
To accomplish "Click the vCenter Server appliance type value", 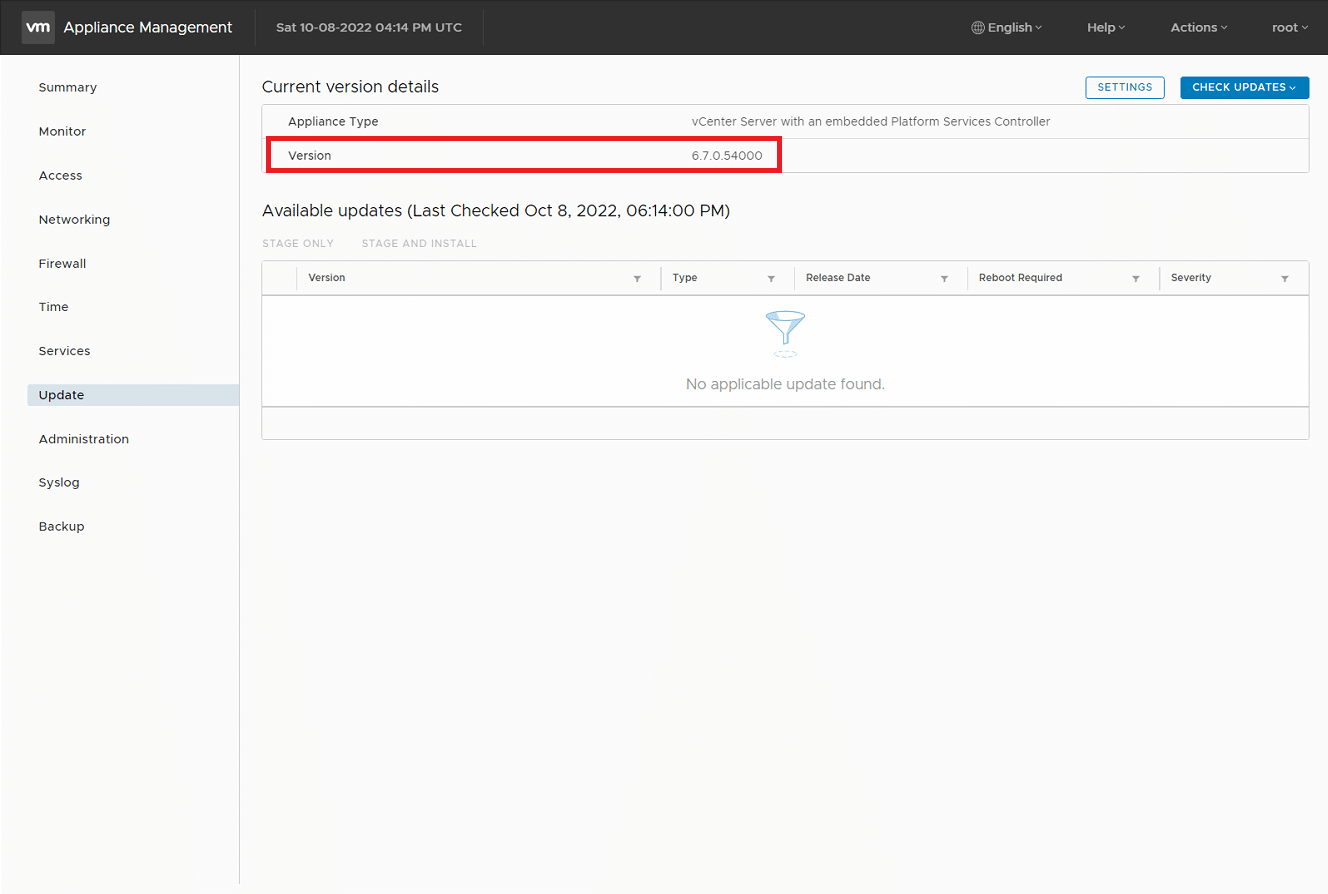I will coord(871,122).
